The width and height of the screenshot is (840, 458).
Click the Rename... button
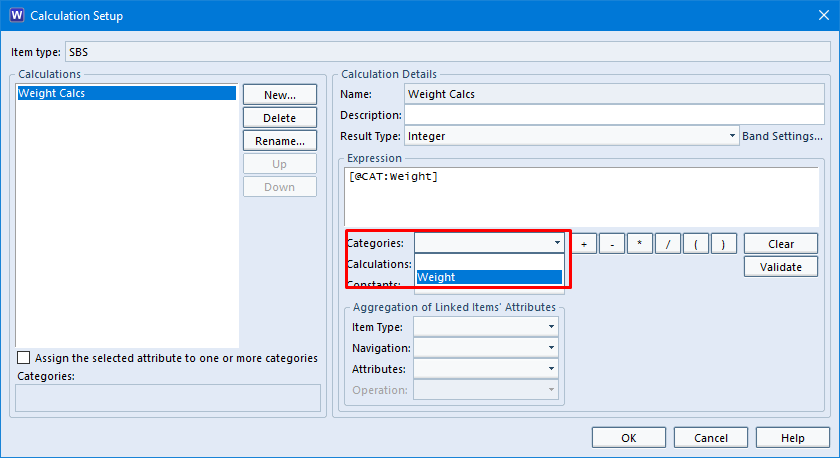(x=280, y=141)
